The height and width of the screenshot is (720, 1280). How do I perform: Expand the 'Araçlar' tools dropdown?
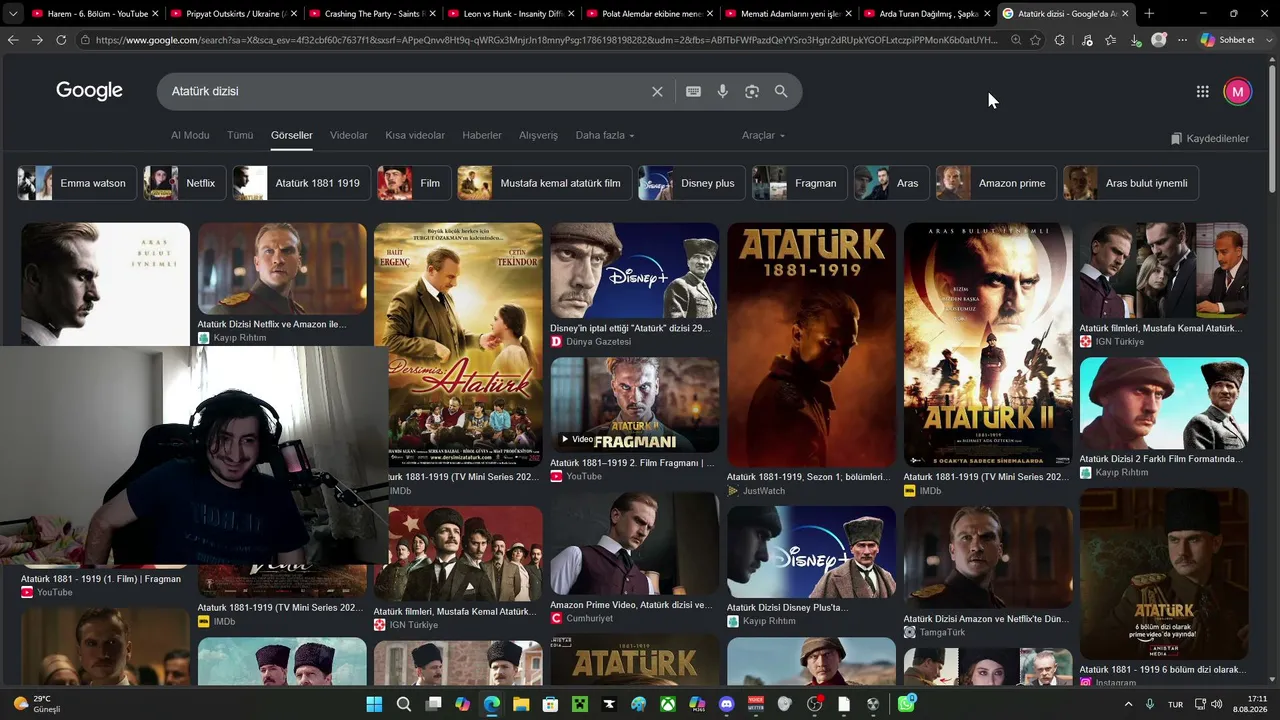(763, 135)
